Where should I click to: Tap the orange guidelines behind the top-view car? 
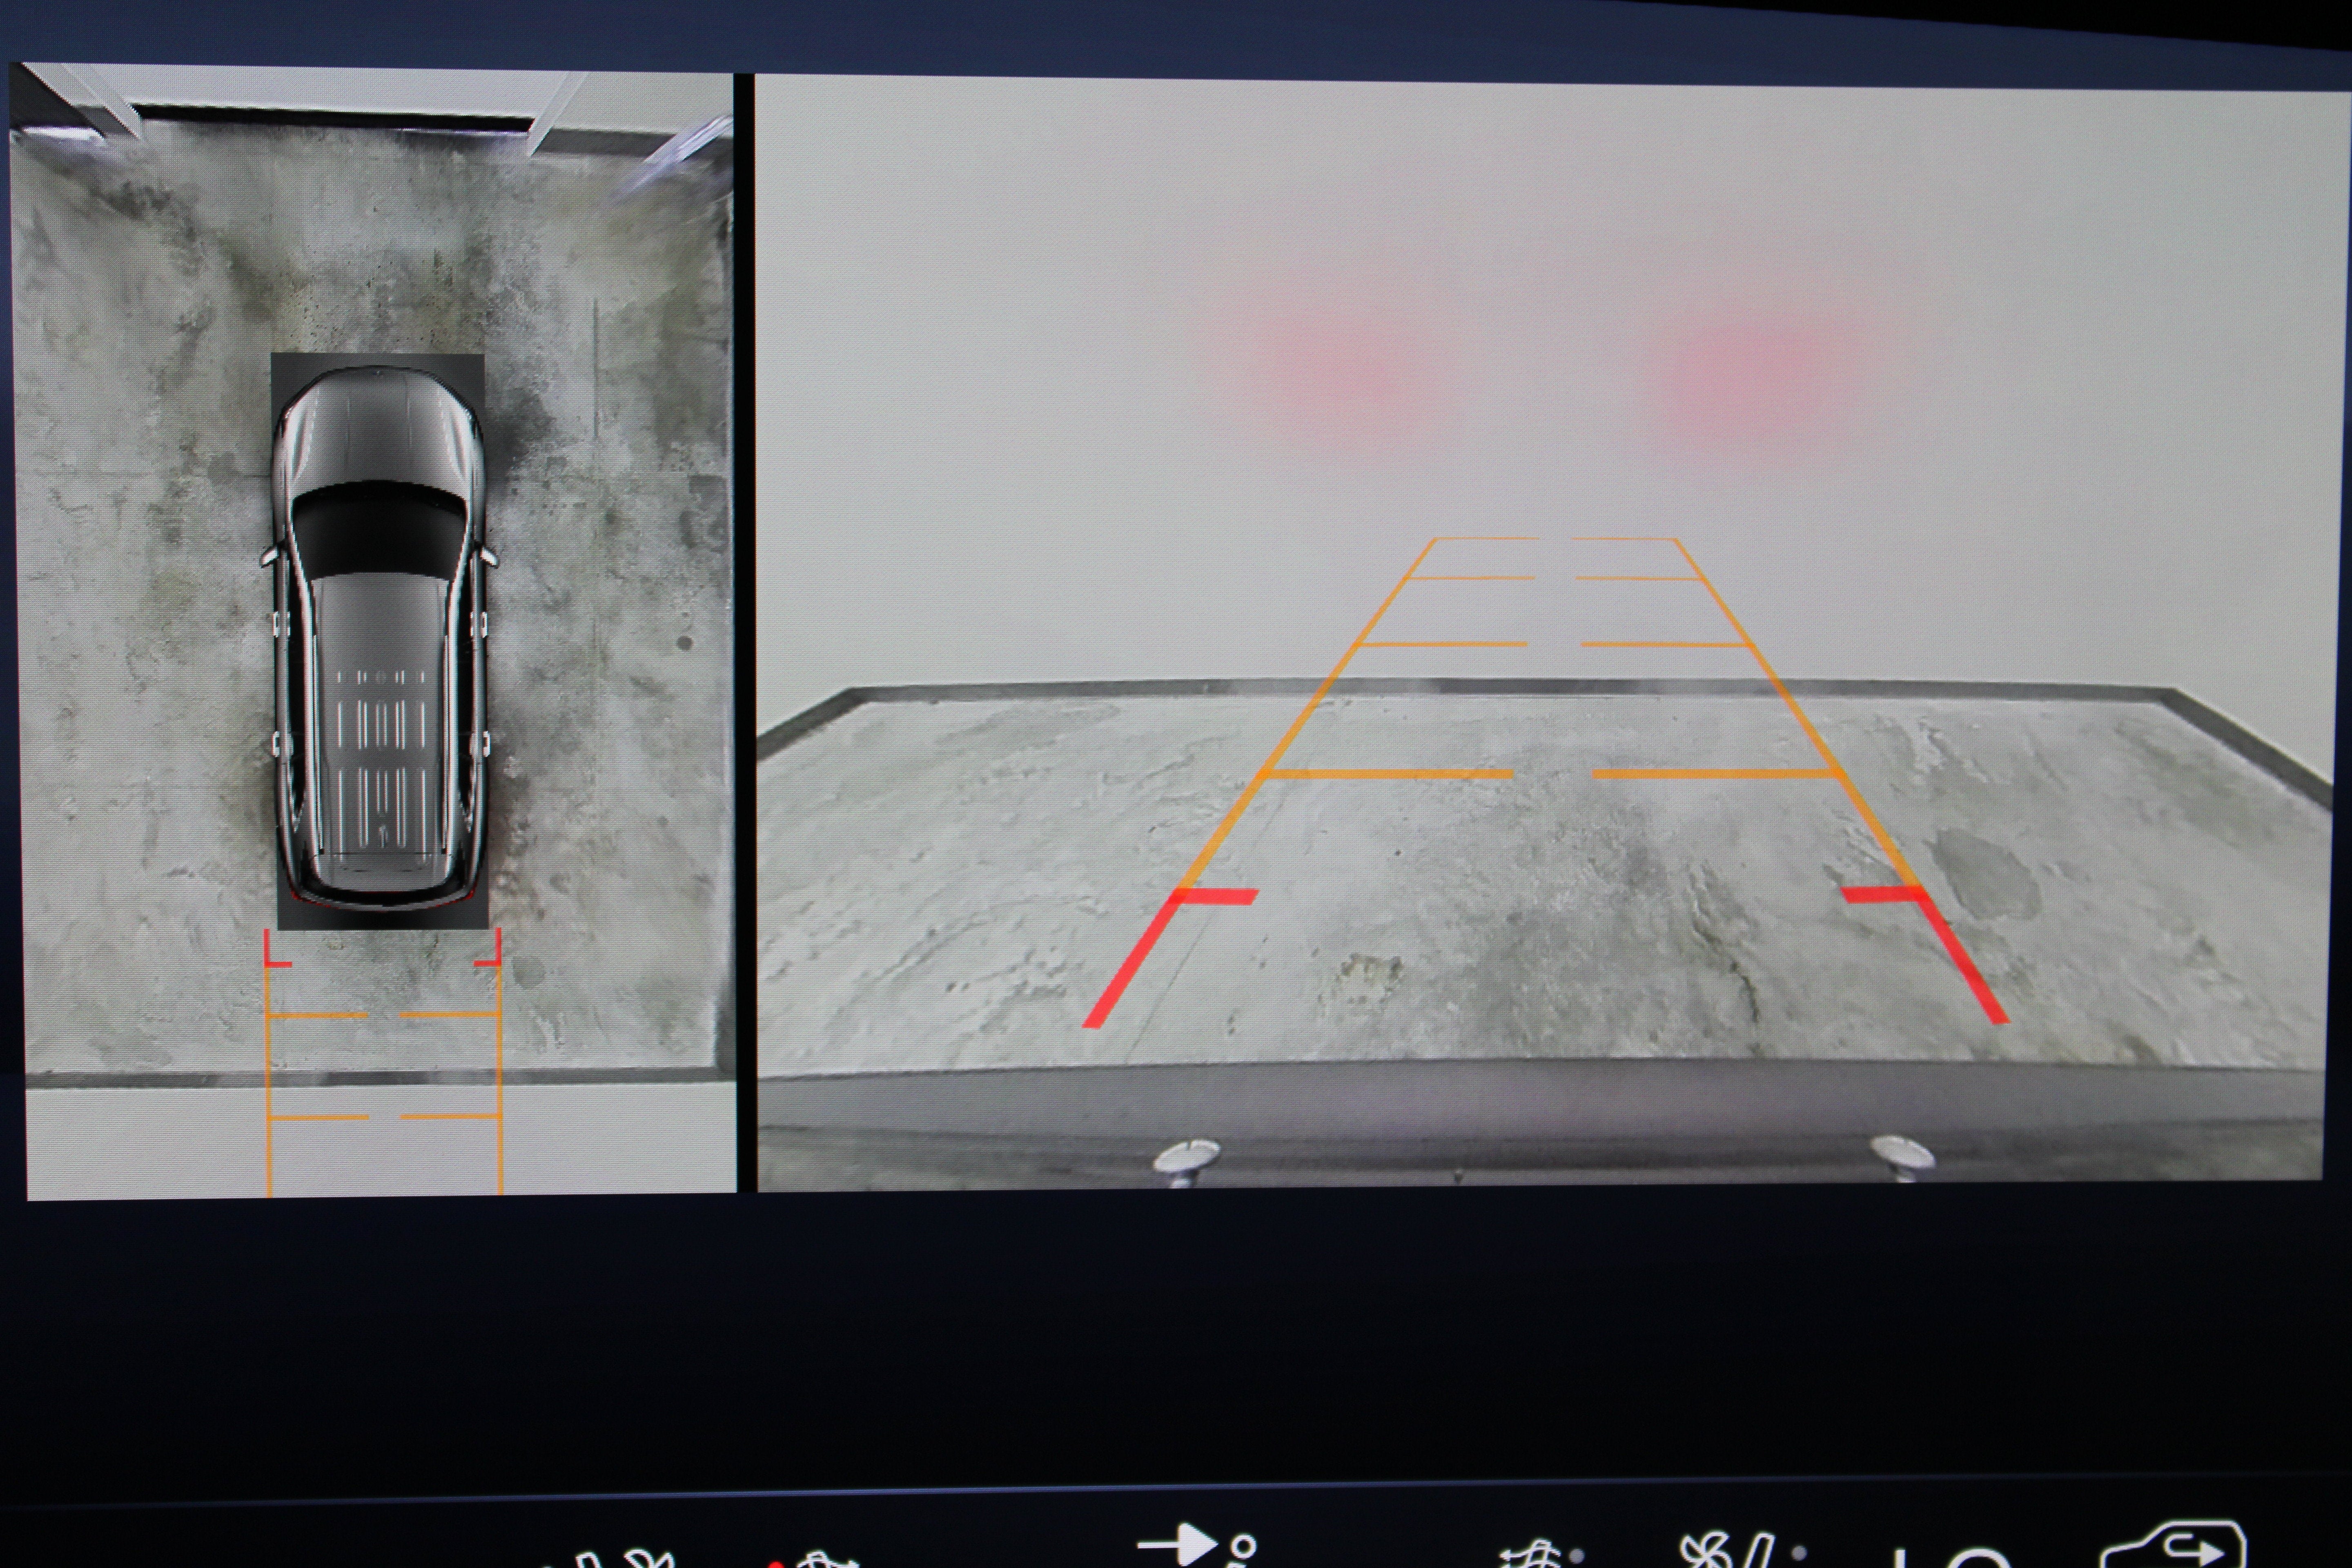click(383, 1062)
